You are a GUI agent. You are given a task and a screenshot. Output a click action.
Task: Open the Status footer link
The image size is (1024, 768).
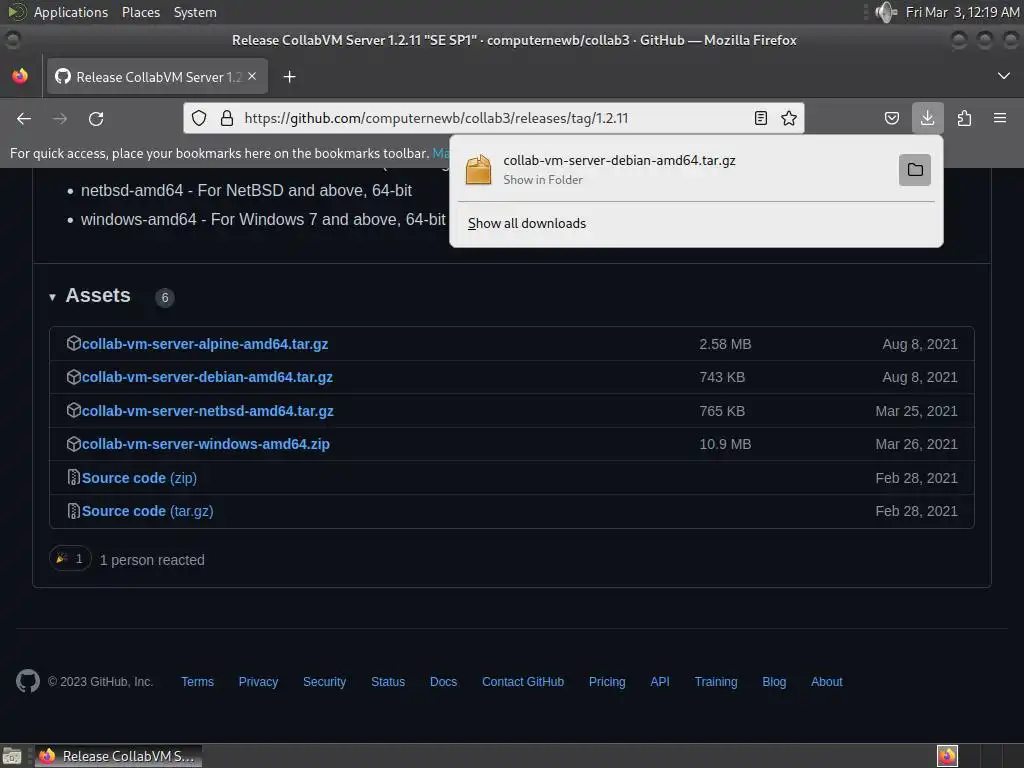coord(388,682)
